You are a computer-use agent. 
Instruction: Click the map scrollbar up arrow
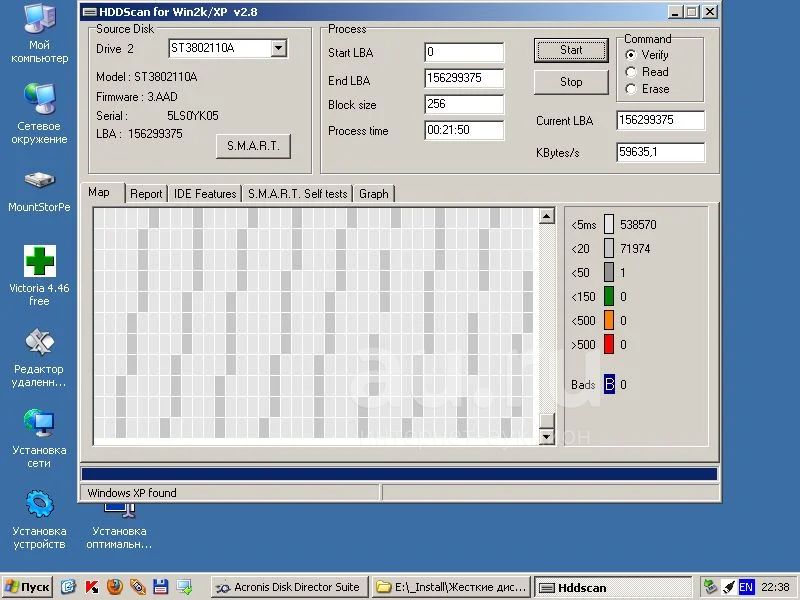pyautogui.click(x=547, y=216)
